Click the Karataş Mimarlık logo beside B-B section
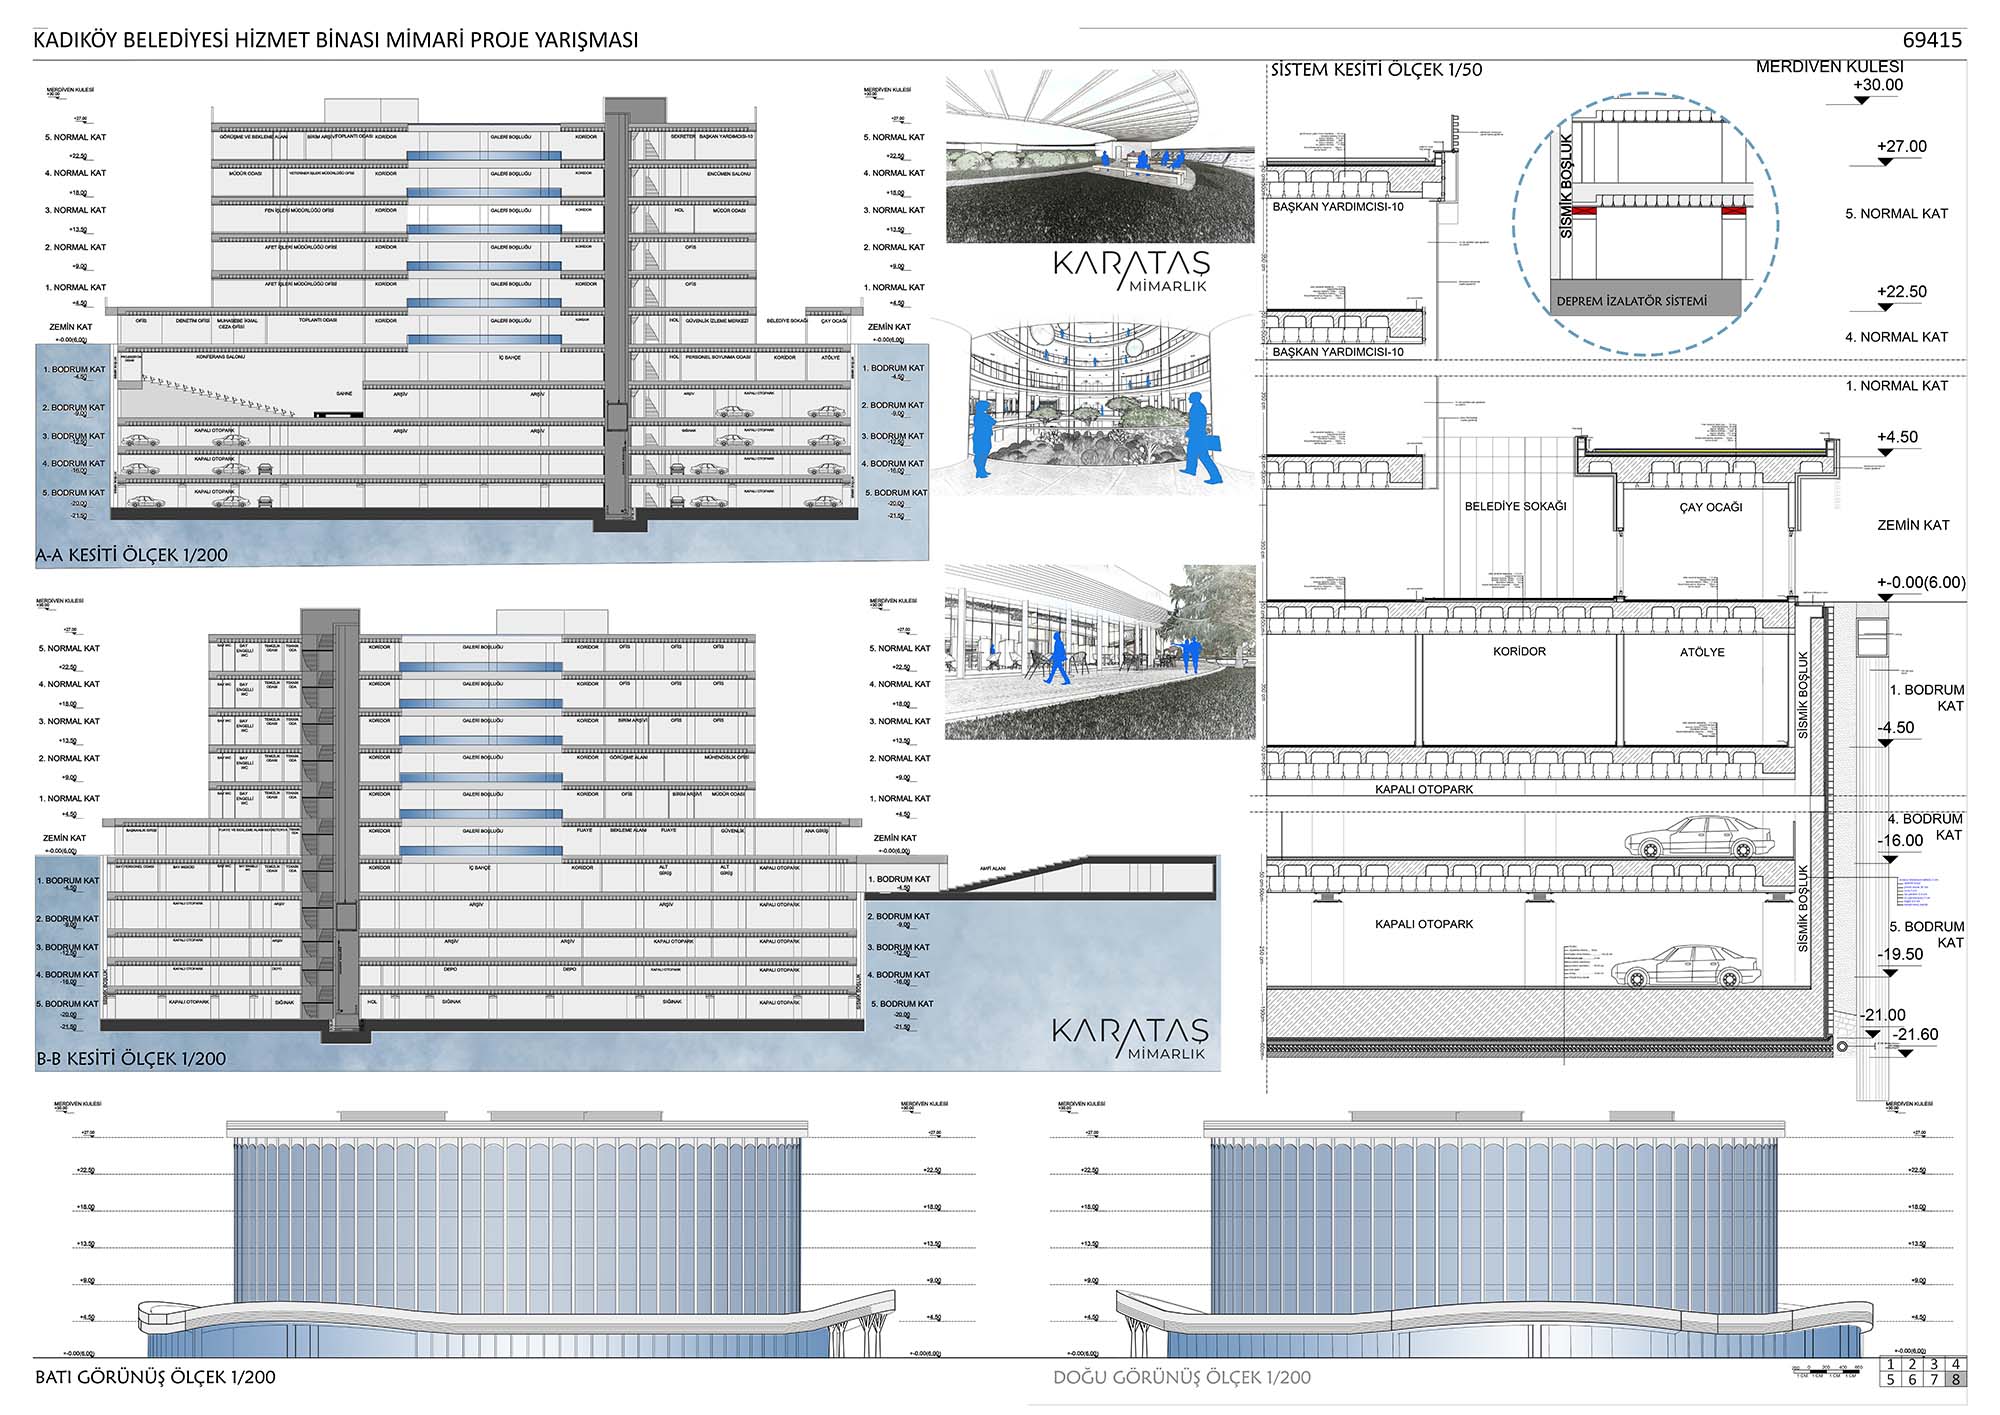Screen dimensions: 2000x1415 tap(1131, 1037)
